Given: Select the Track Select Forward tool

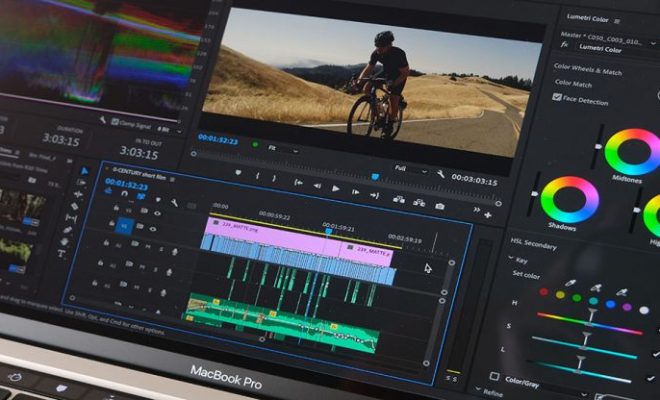Looking at the screenshot, I should [x=82, y=182].
